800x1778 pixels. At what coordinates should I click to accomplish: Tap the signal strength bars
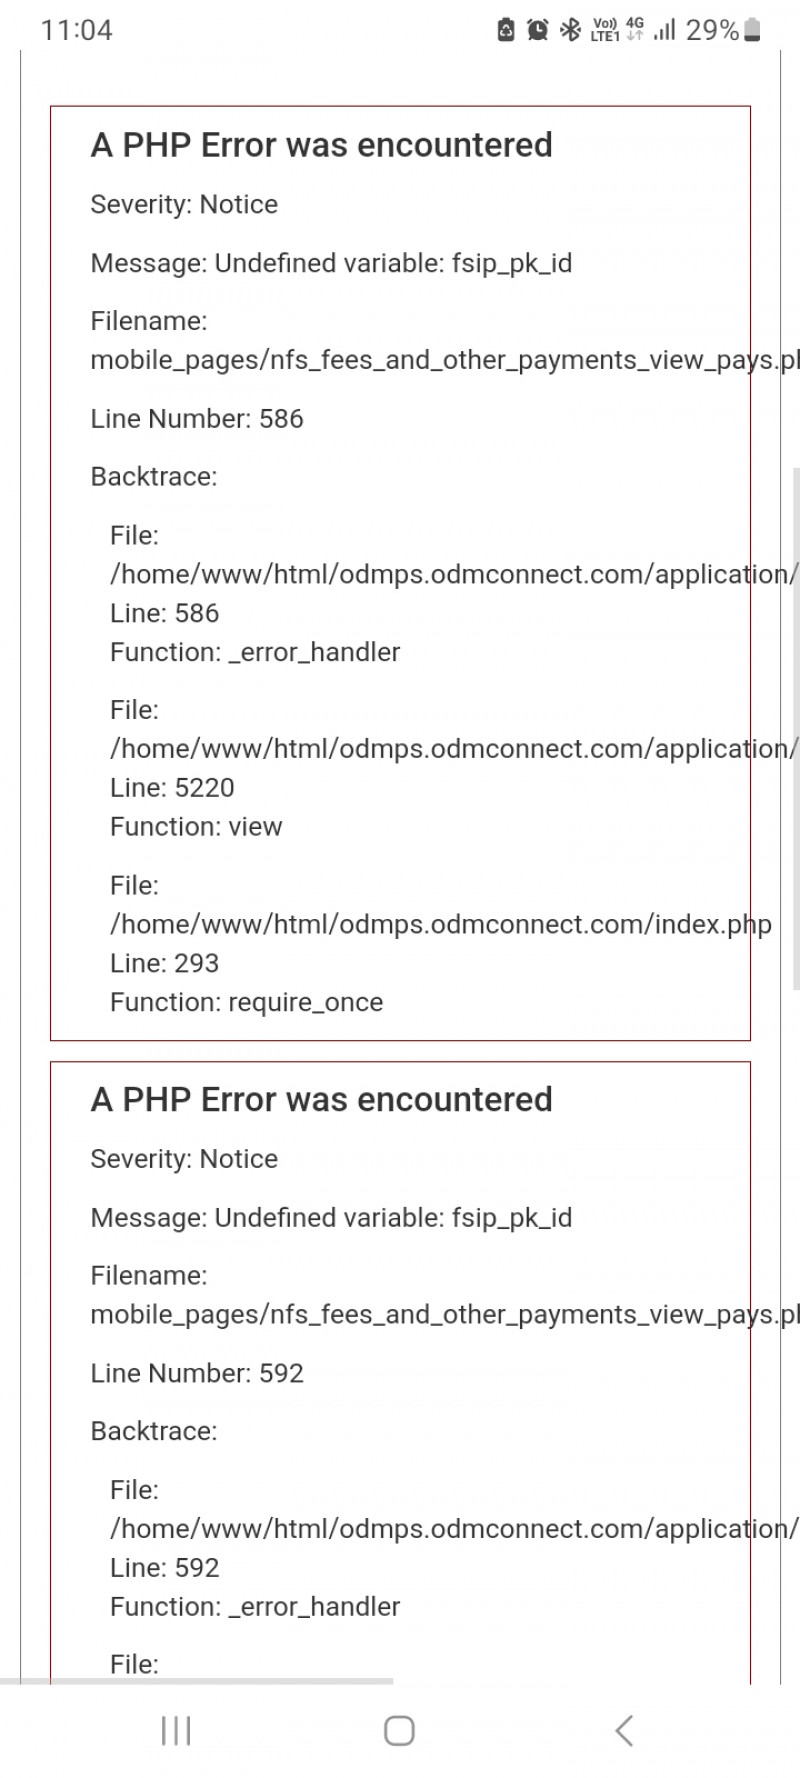point(664,31)
